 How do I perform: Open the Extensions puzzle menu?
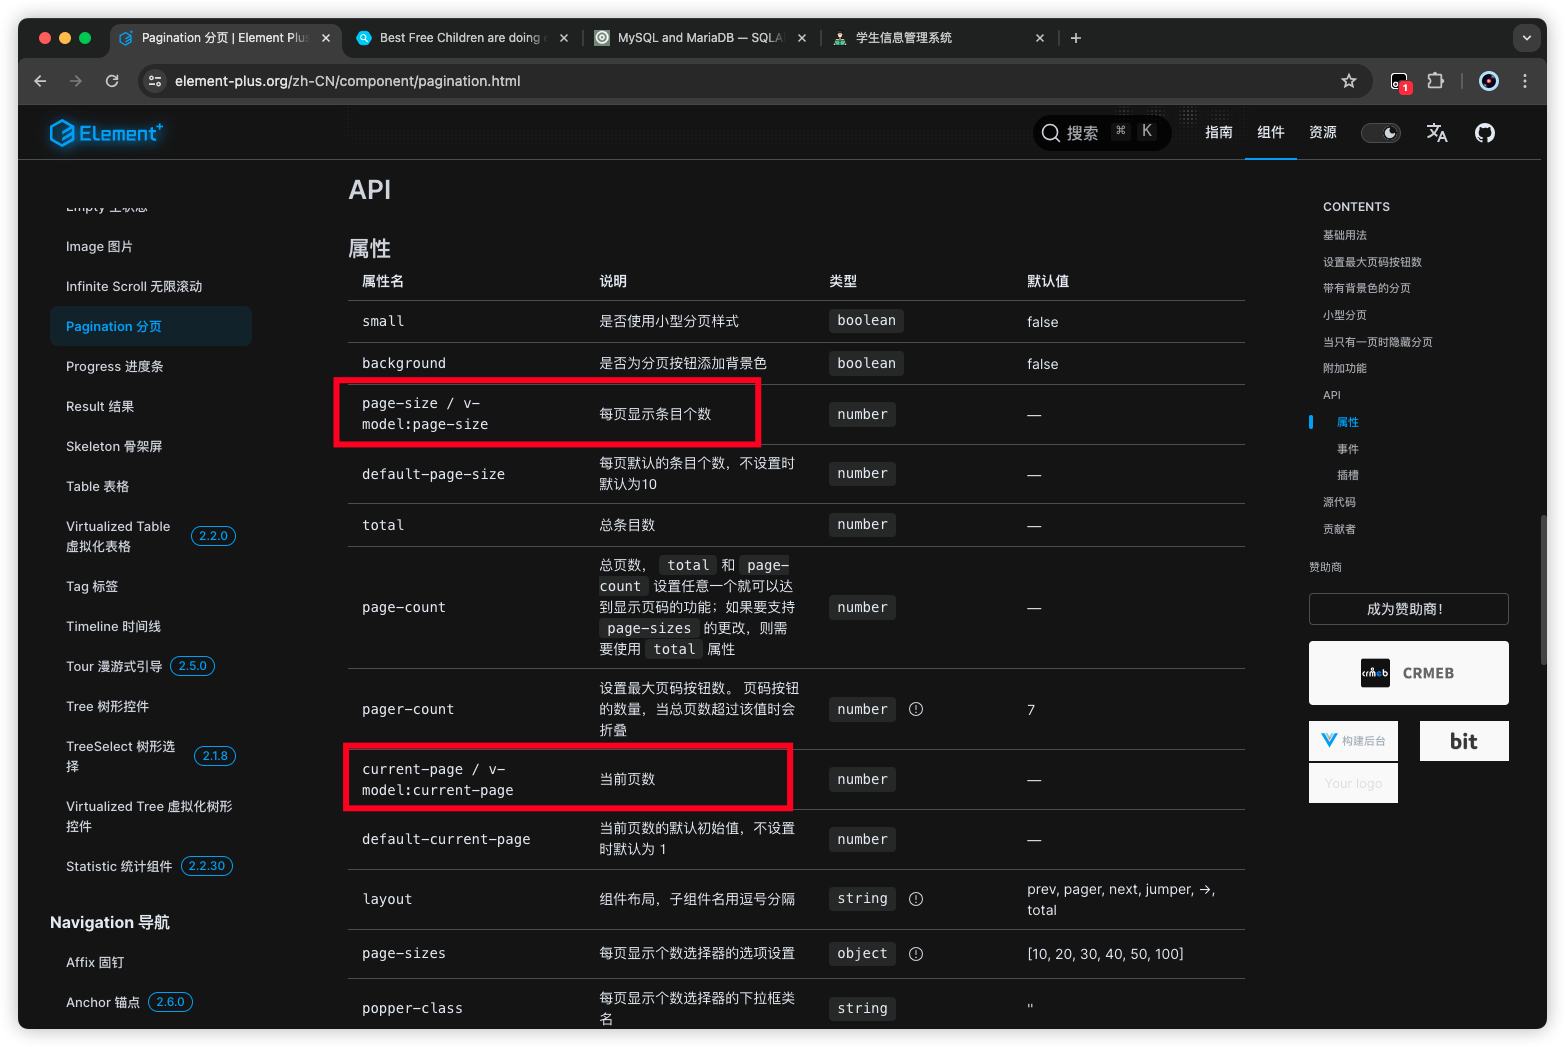click(1436, 81)
